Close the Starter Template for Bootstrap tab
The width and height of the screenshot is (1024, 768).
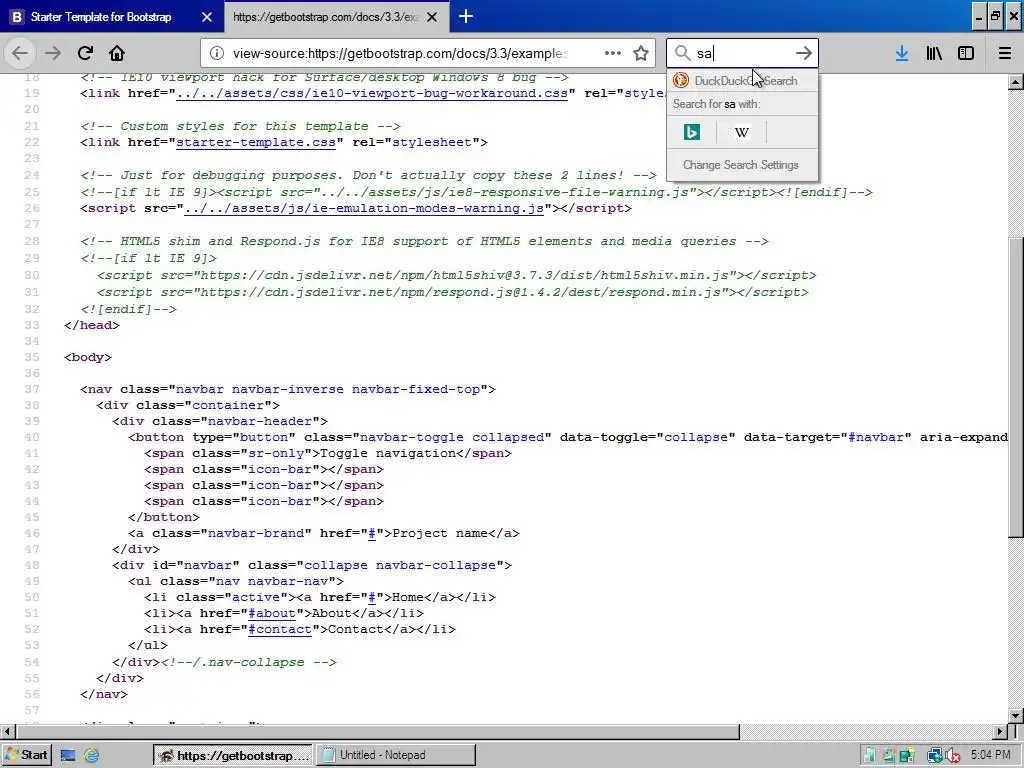tap(206, 17)
